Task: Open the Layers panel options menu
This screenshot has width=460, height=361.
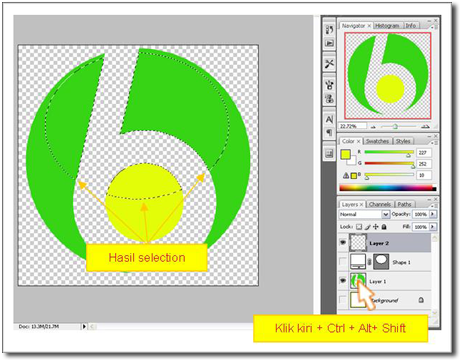Action: (433, 205)
